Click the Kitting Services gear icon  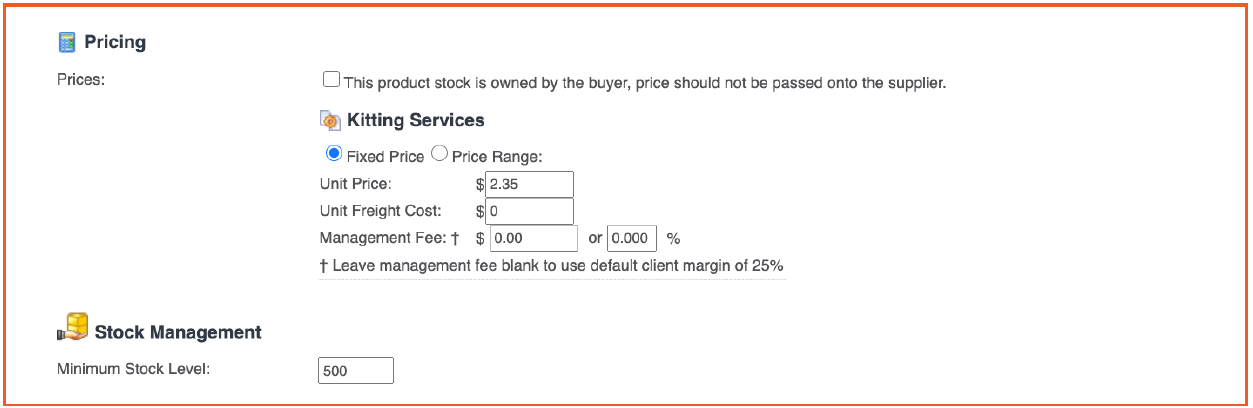tap(330, 120)
